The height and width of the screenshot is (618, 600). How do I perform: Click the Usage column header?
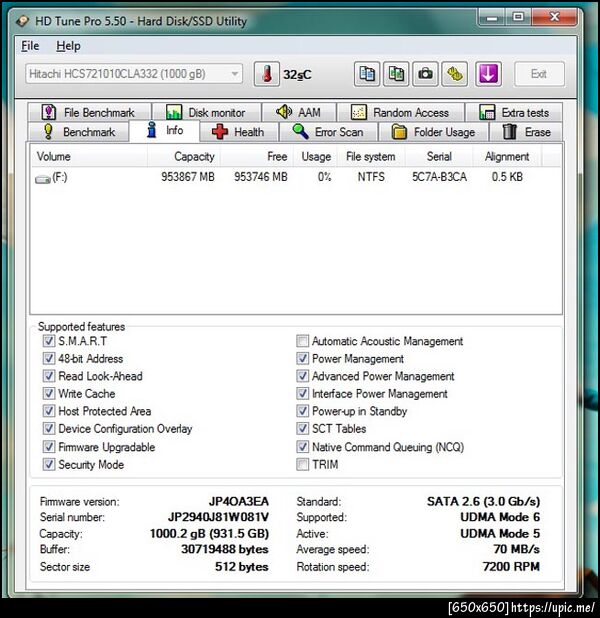coord(316,156)
